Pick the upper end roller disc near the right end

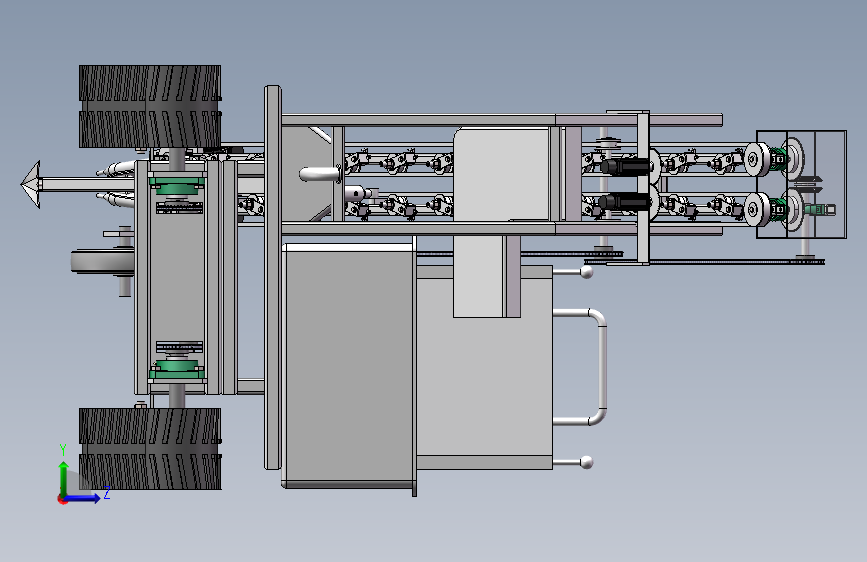[x=756, y=160]
